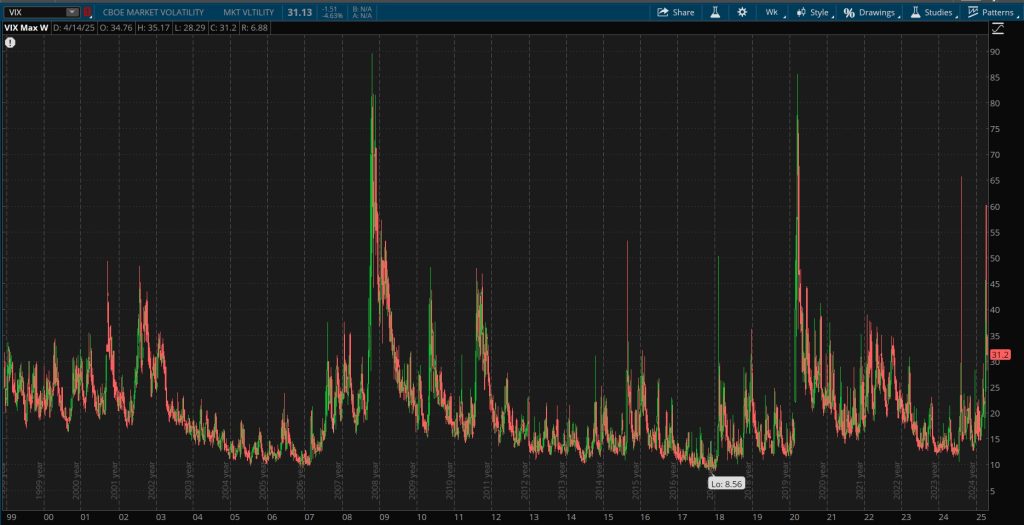Viewport: 1024px width, 525px height.
Task: Click the chart pattern icon next to Patterns
Action: [x=973, y=12]
